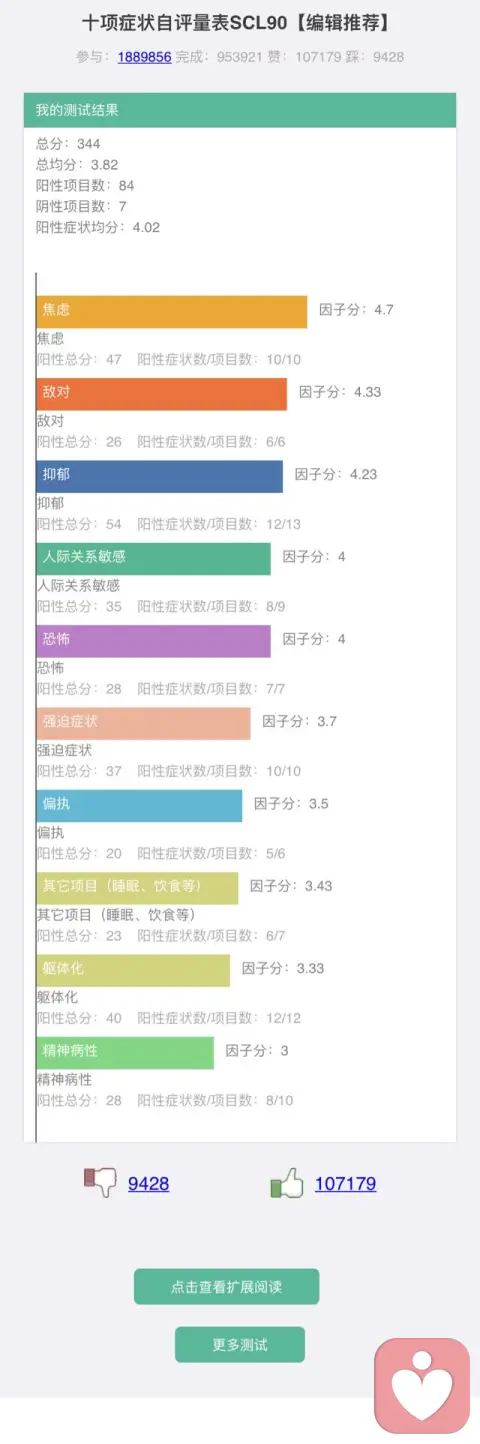
Task: Click the thumbs-up icon
Action: (x=287, y=1184)
